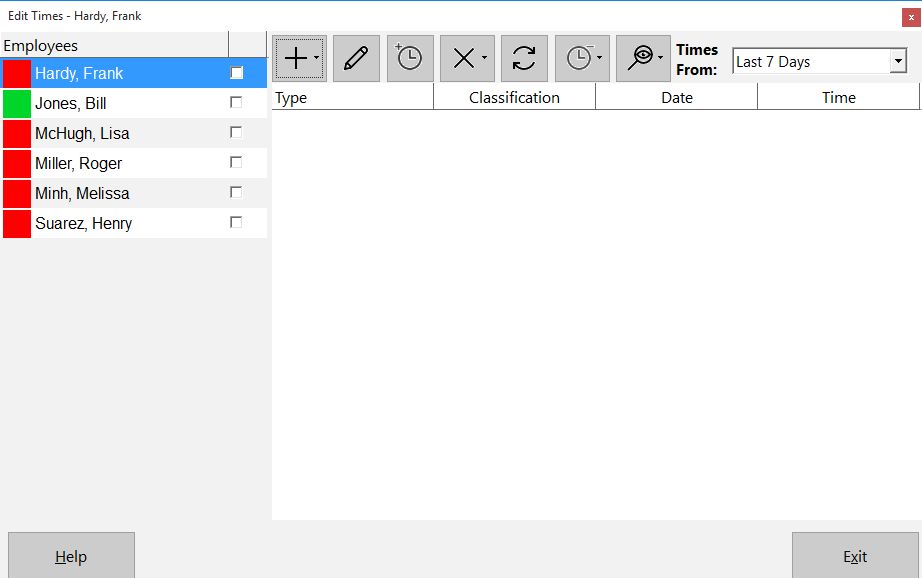Expand the arrow beside the plus icon
This screenshot has width=922, height=578.
(x=316, y=58)
